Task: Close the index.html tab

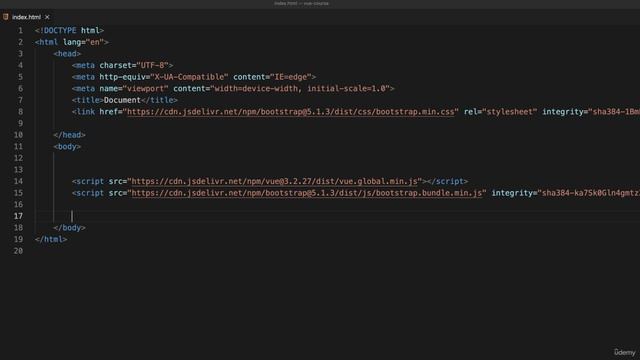Action: [x=47, y=17]
